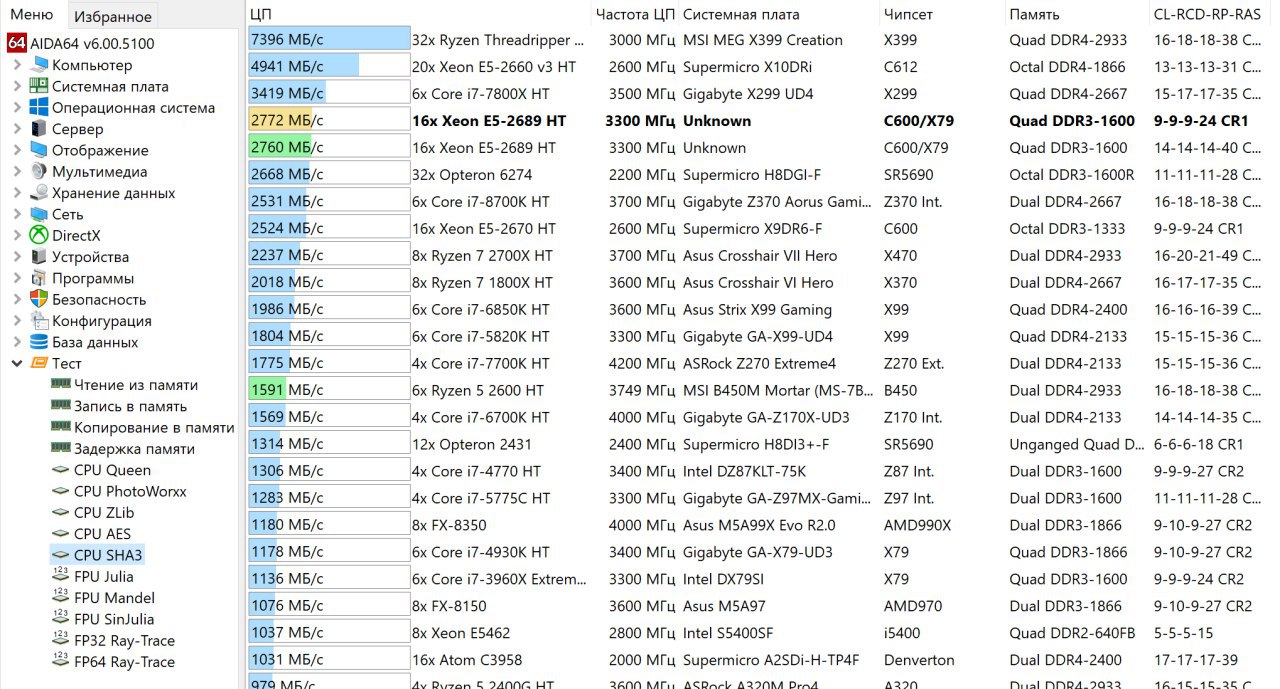Click the chip icon beside CPU PhotoWorxx
Image resolution: width=1280 pixels, height=689 pixels.
[60, 491]
